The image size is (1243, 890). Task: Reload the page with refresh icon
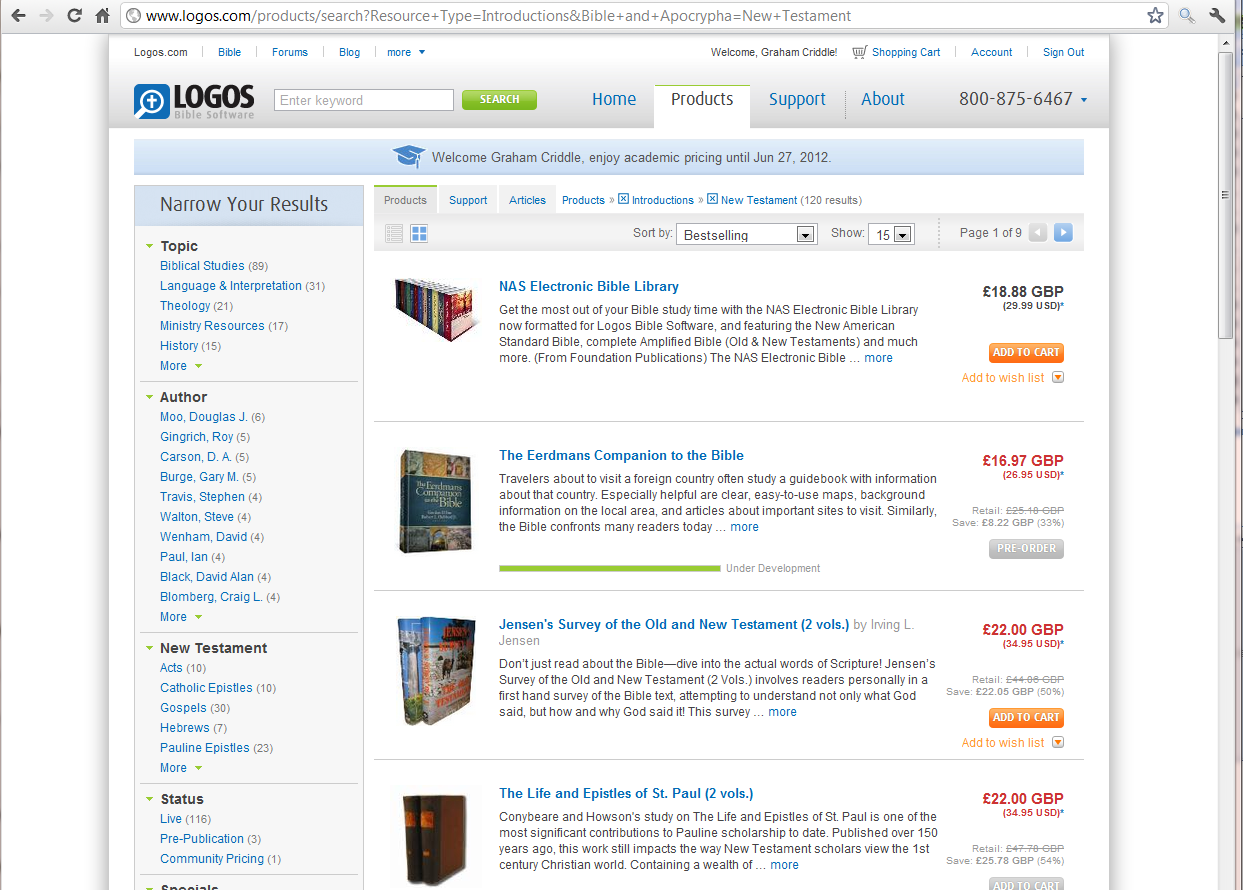74,16
